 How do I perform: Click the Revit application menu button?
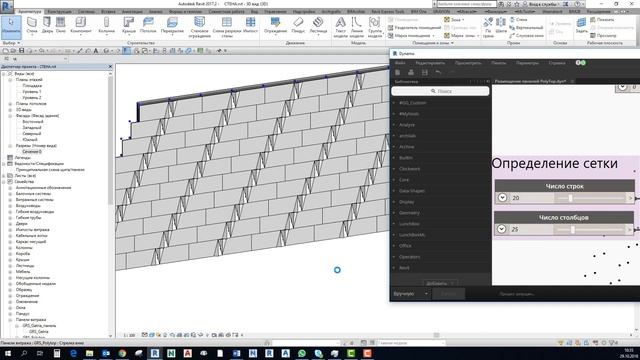7,6
